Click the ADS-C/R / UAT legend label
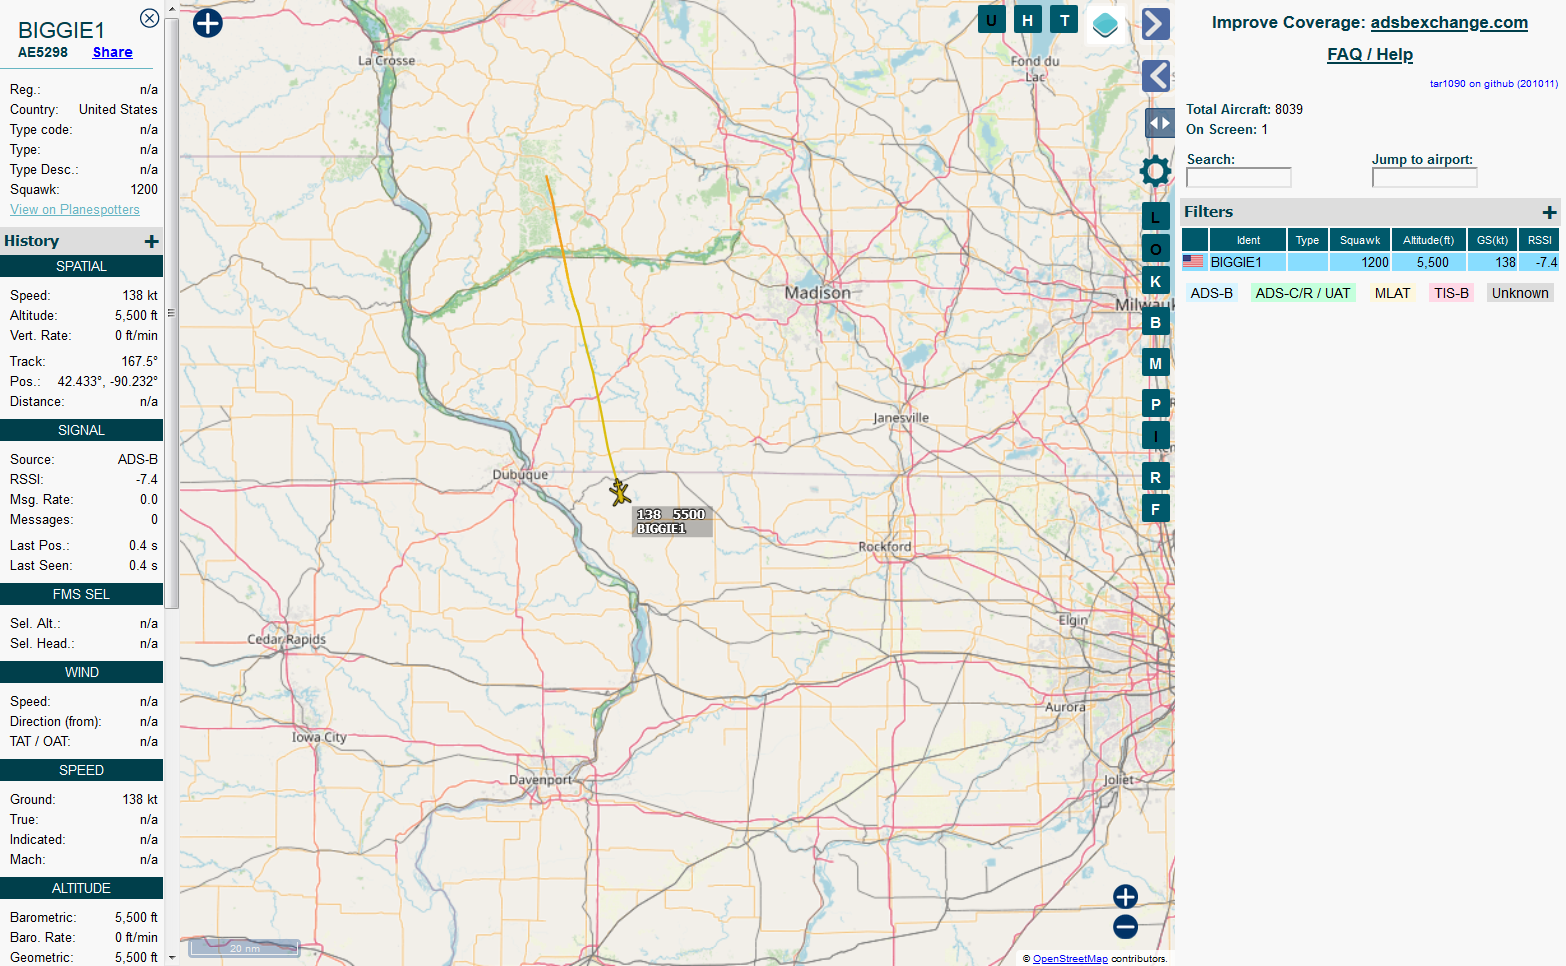The image size is (1566, 966). [1303, 293]
